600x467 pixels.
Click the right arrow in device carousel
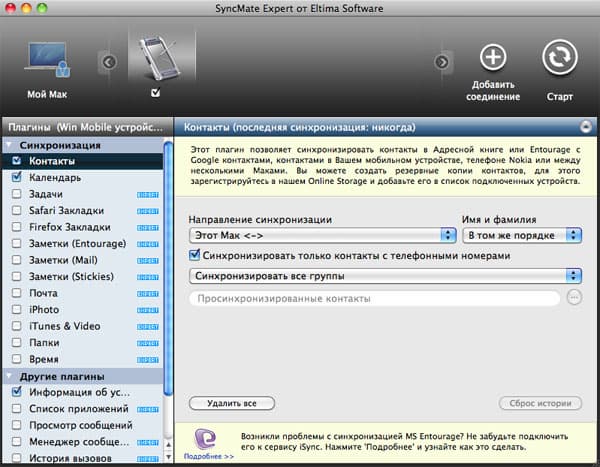pos(442,62)
